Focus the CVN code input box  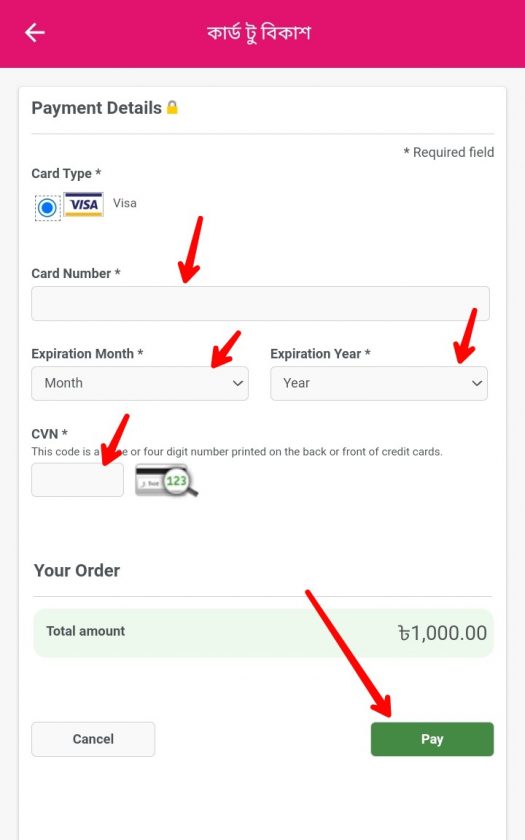click(78, 480)
